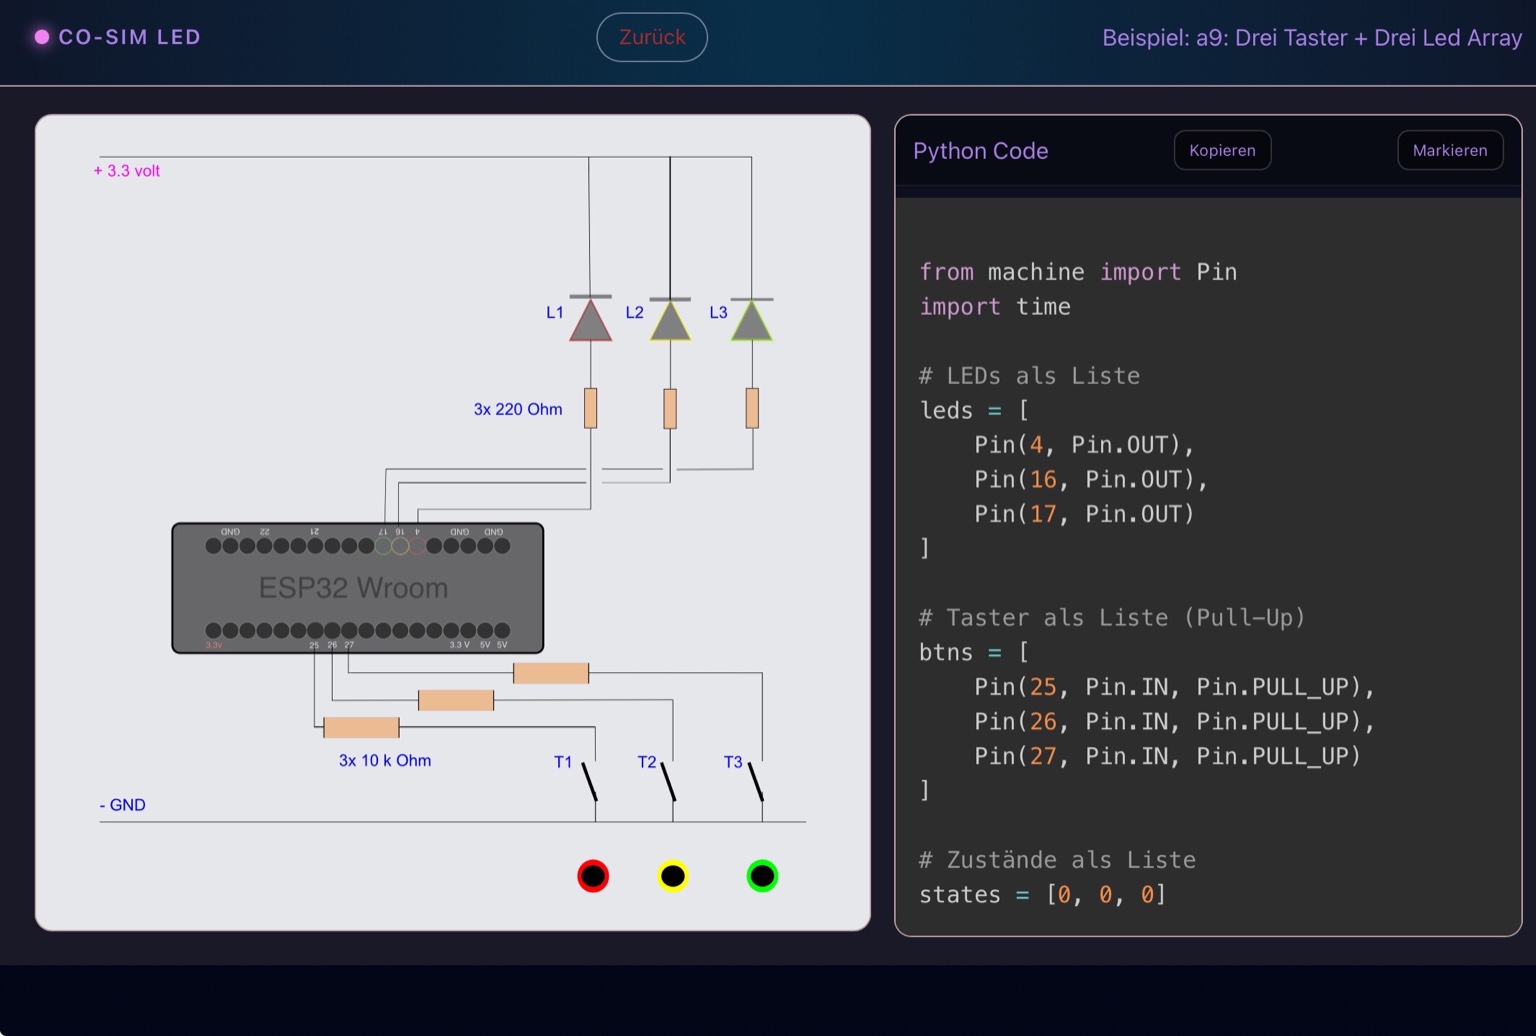Click the CO-SIM LED logo title
This screenshot has width=1536, height=1036.
[129, 37]
